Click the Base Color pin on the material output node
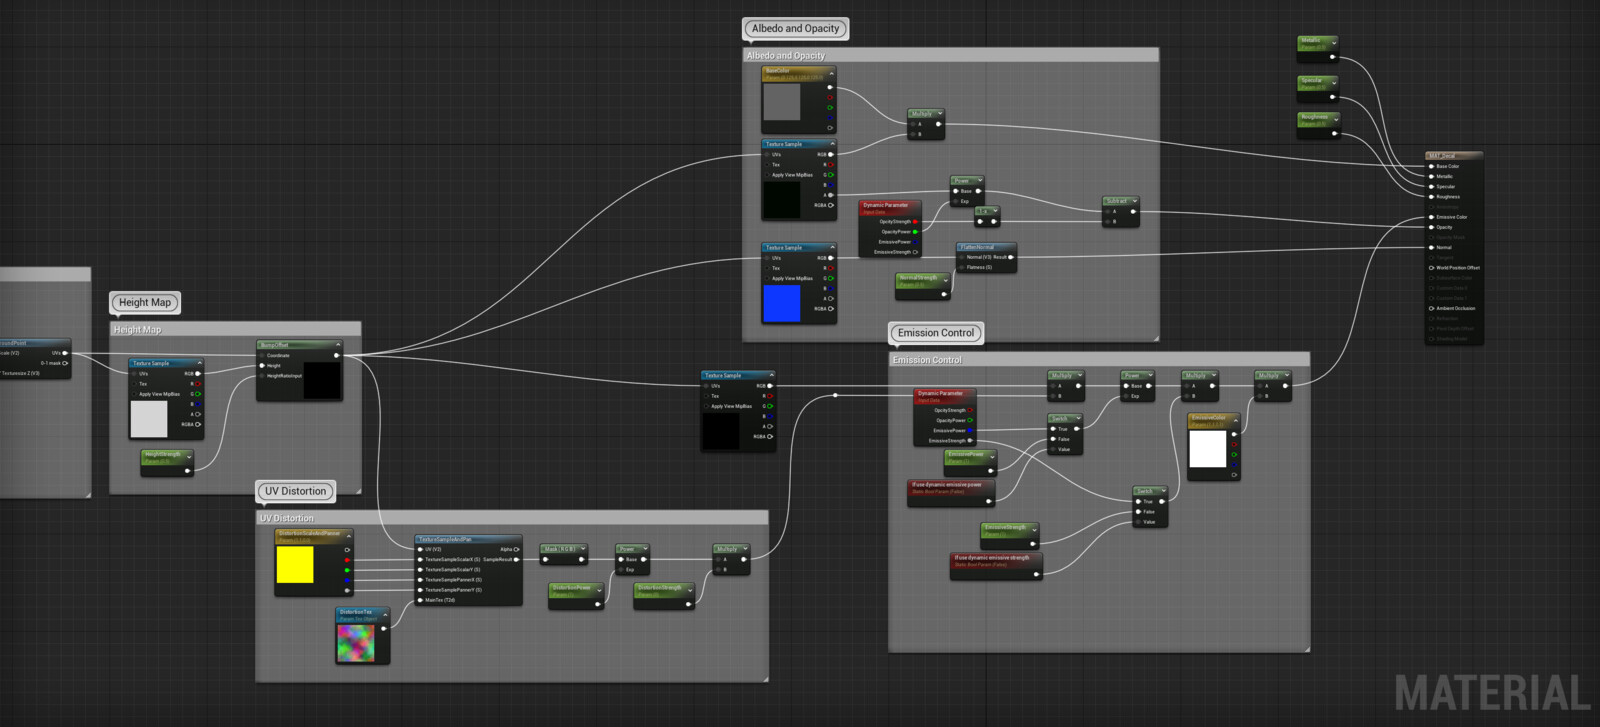The height and width of the screenshot is (727, 1600). click(x=1431, y=166)
